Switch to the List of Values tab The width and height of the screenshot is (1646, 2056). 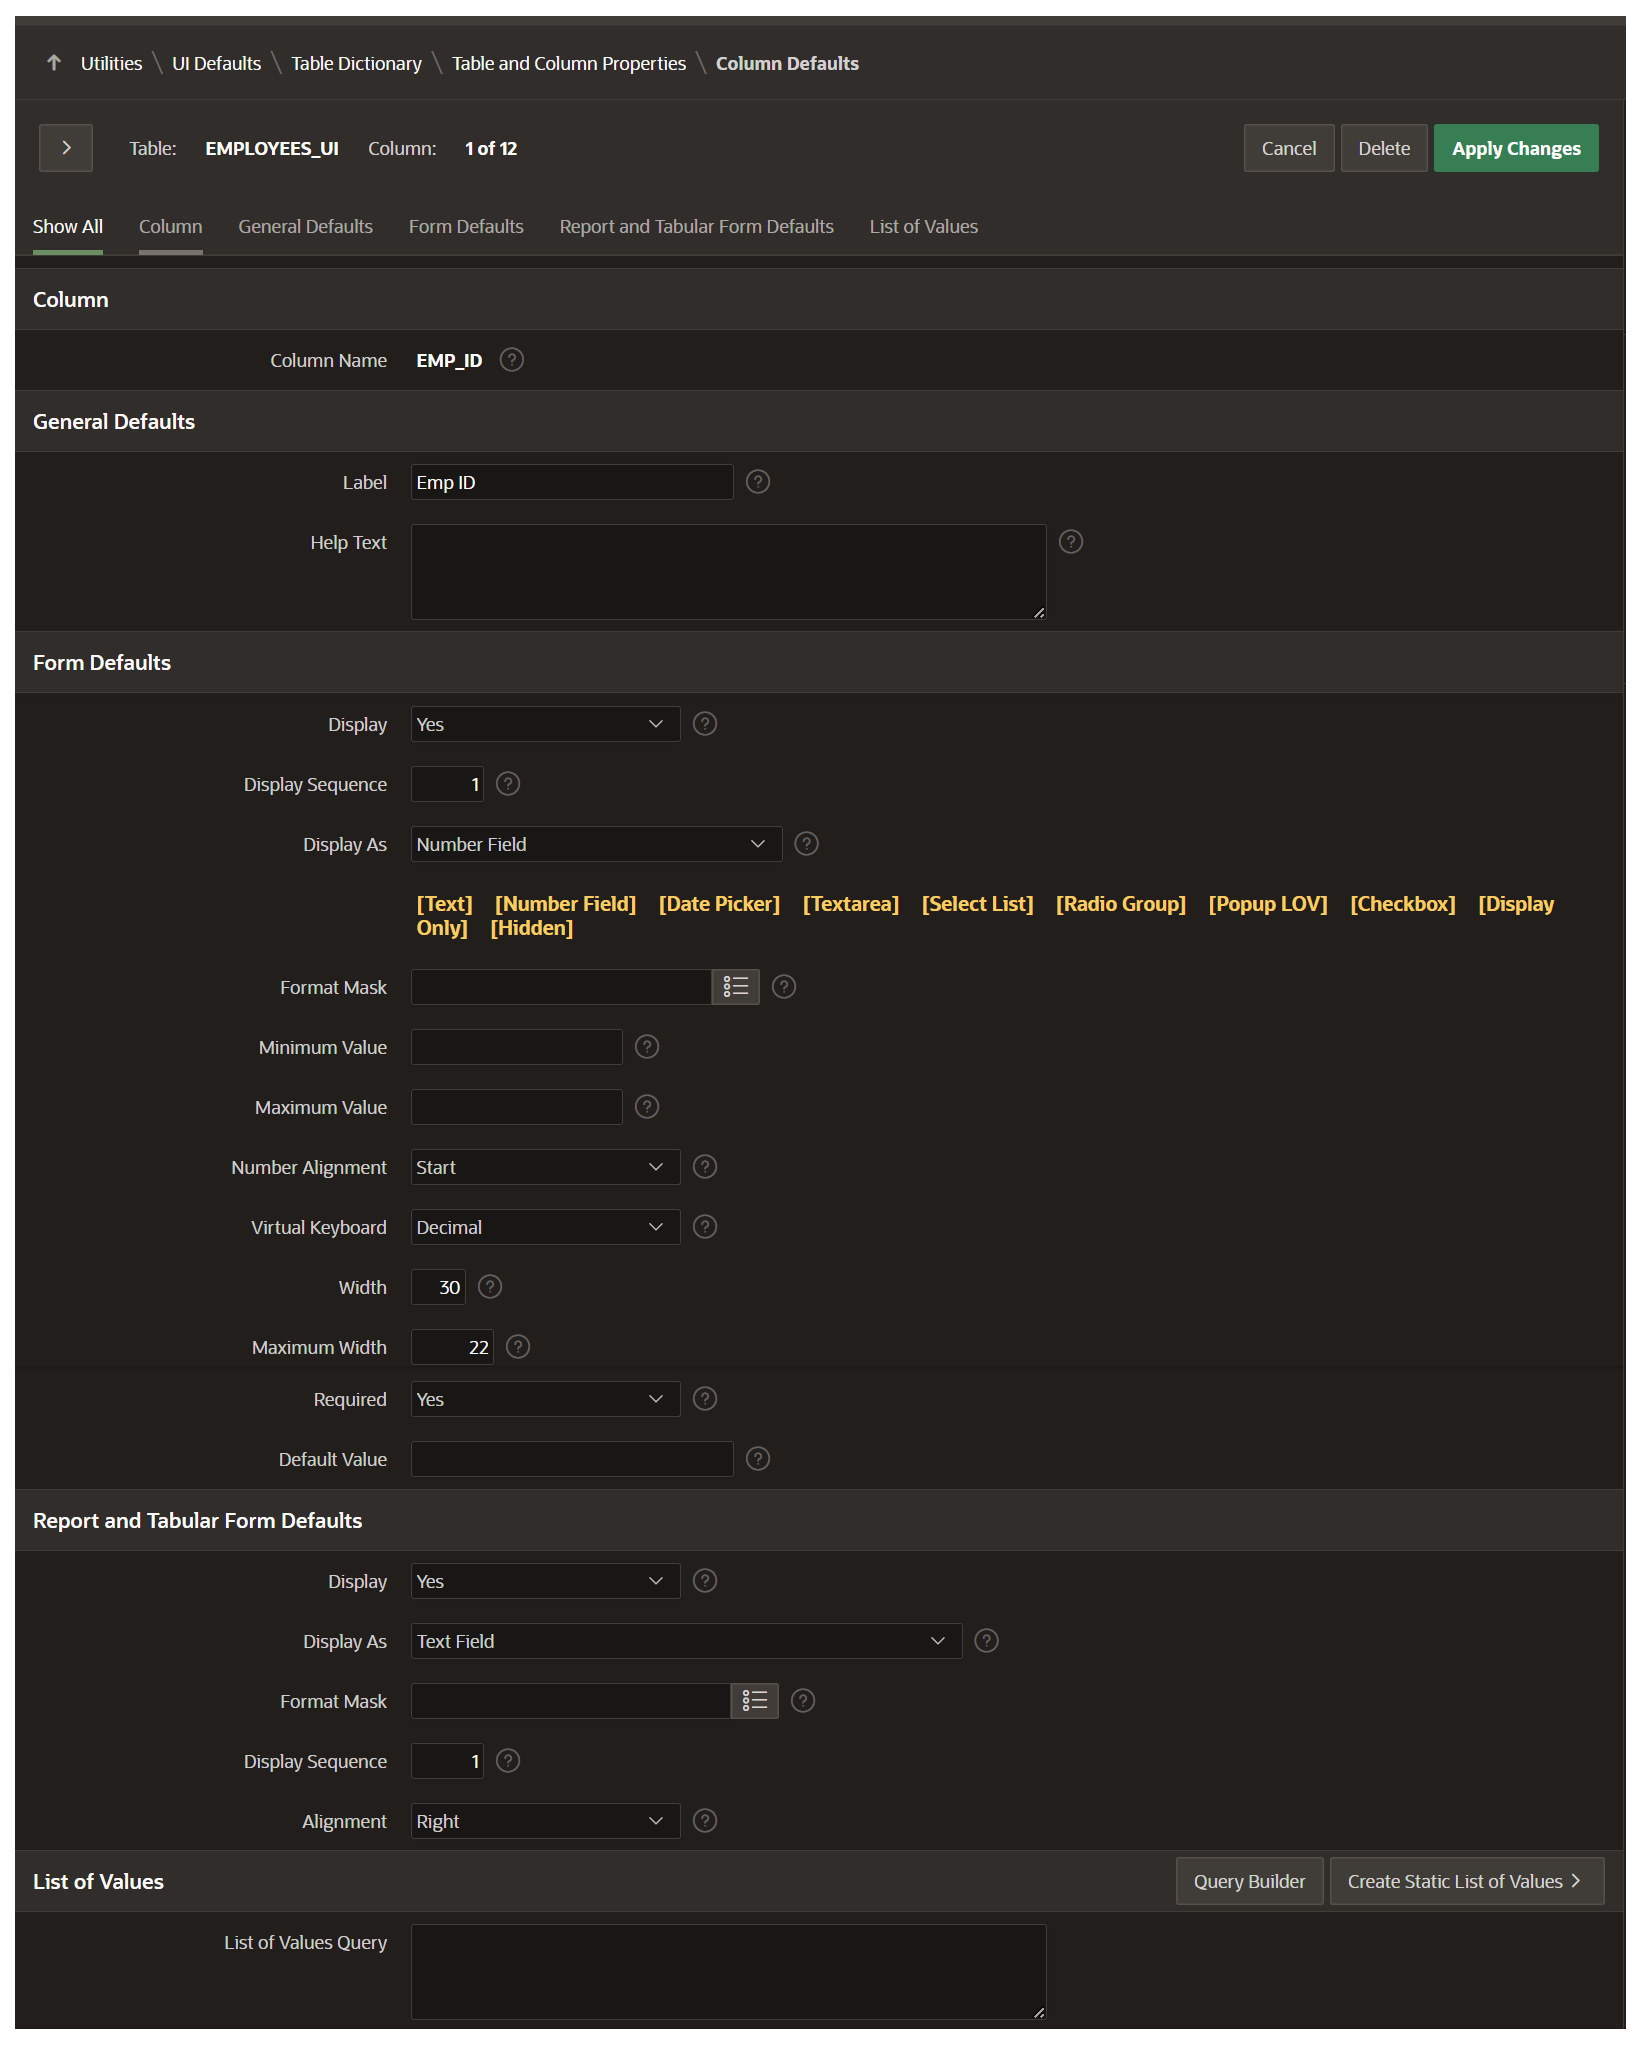923,226
